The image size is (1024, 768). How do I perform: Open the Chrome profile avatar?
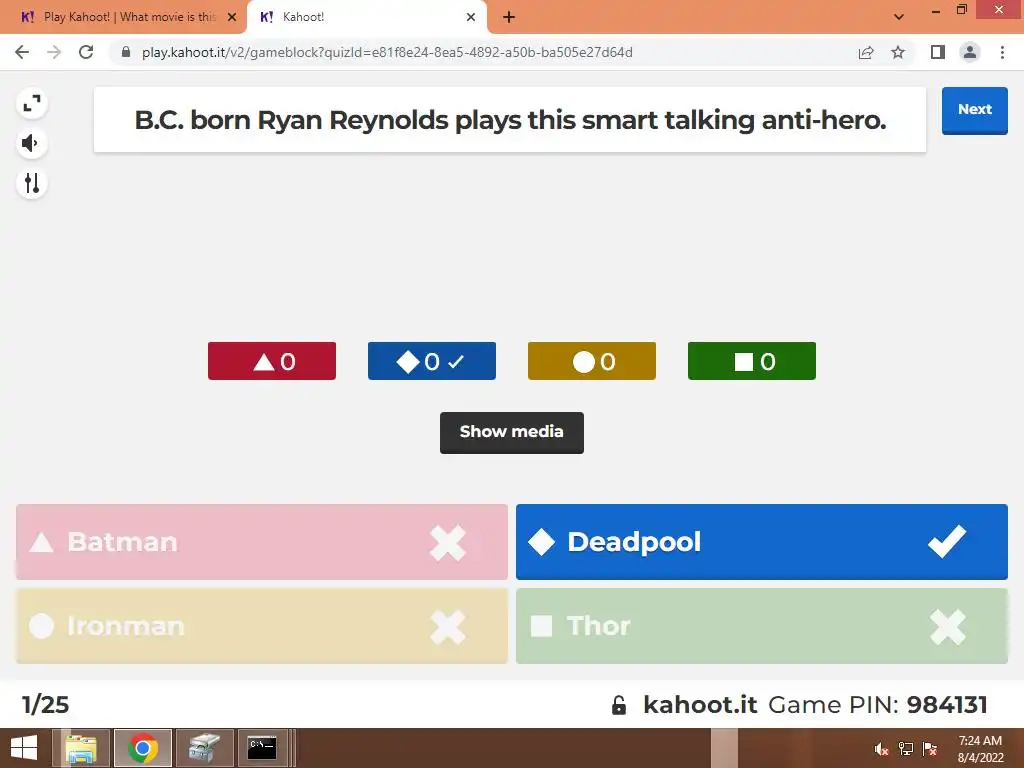pos(970,52)
